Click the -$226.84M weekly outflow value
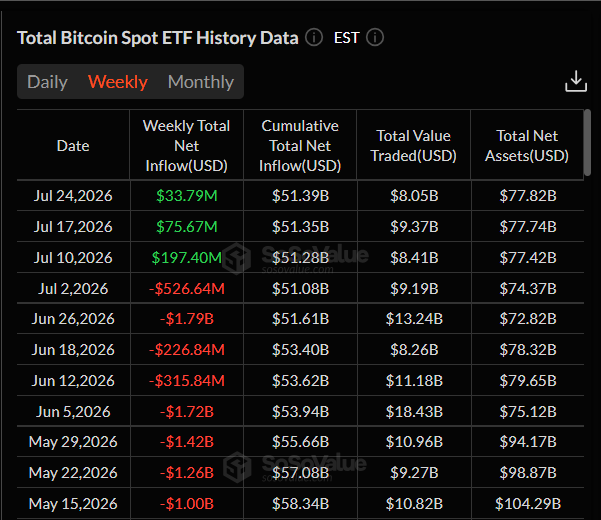Screen dimensions: 601x520 [187, 350]
